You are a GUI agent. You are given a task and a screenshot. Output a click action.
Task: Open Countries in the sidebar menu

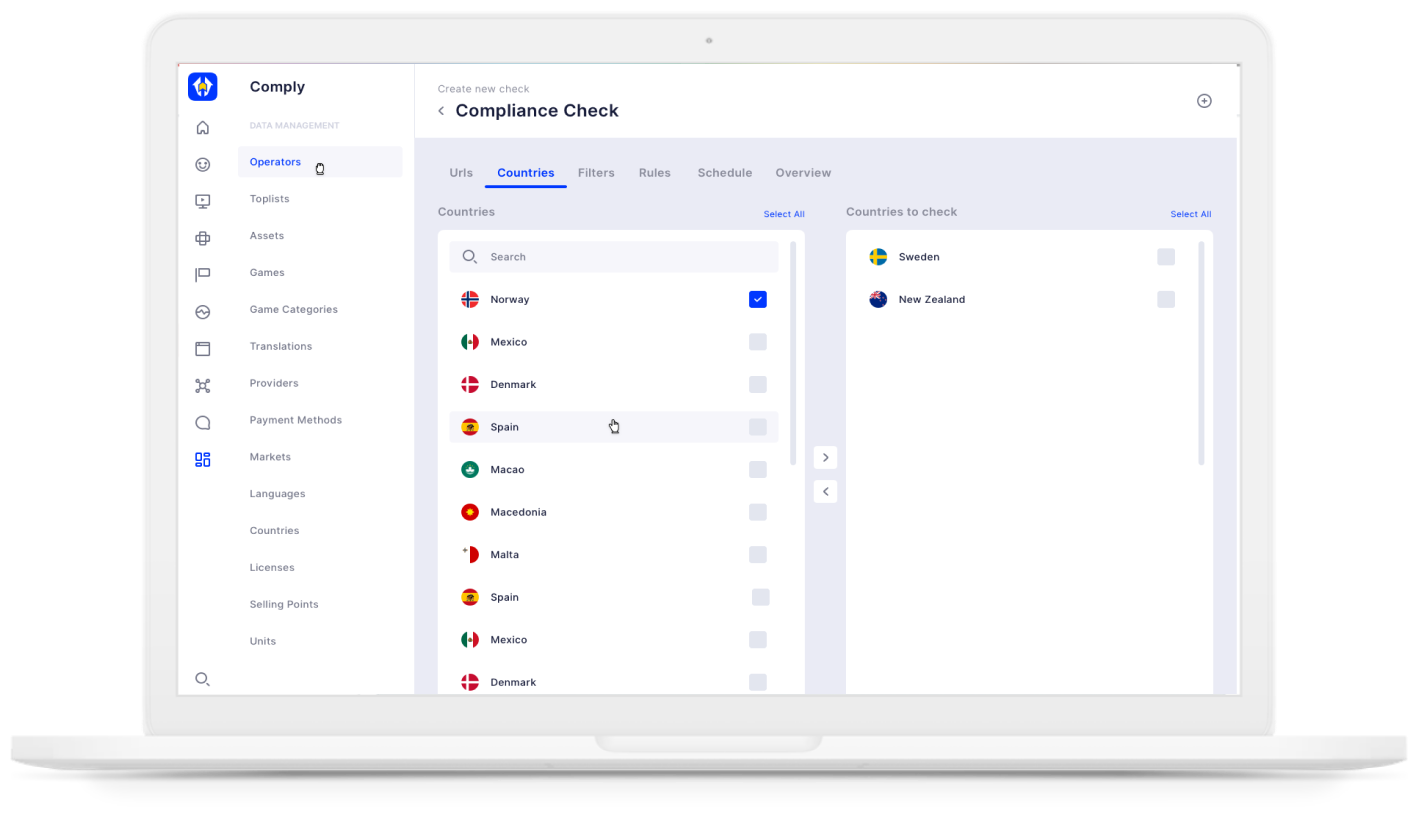(x=274, y=531)
